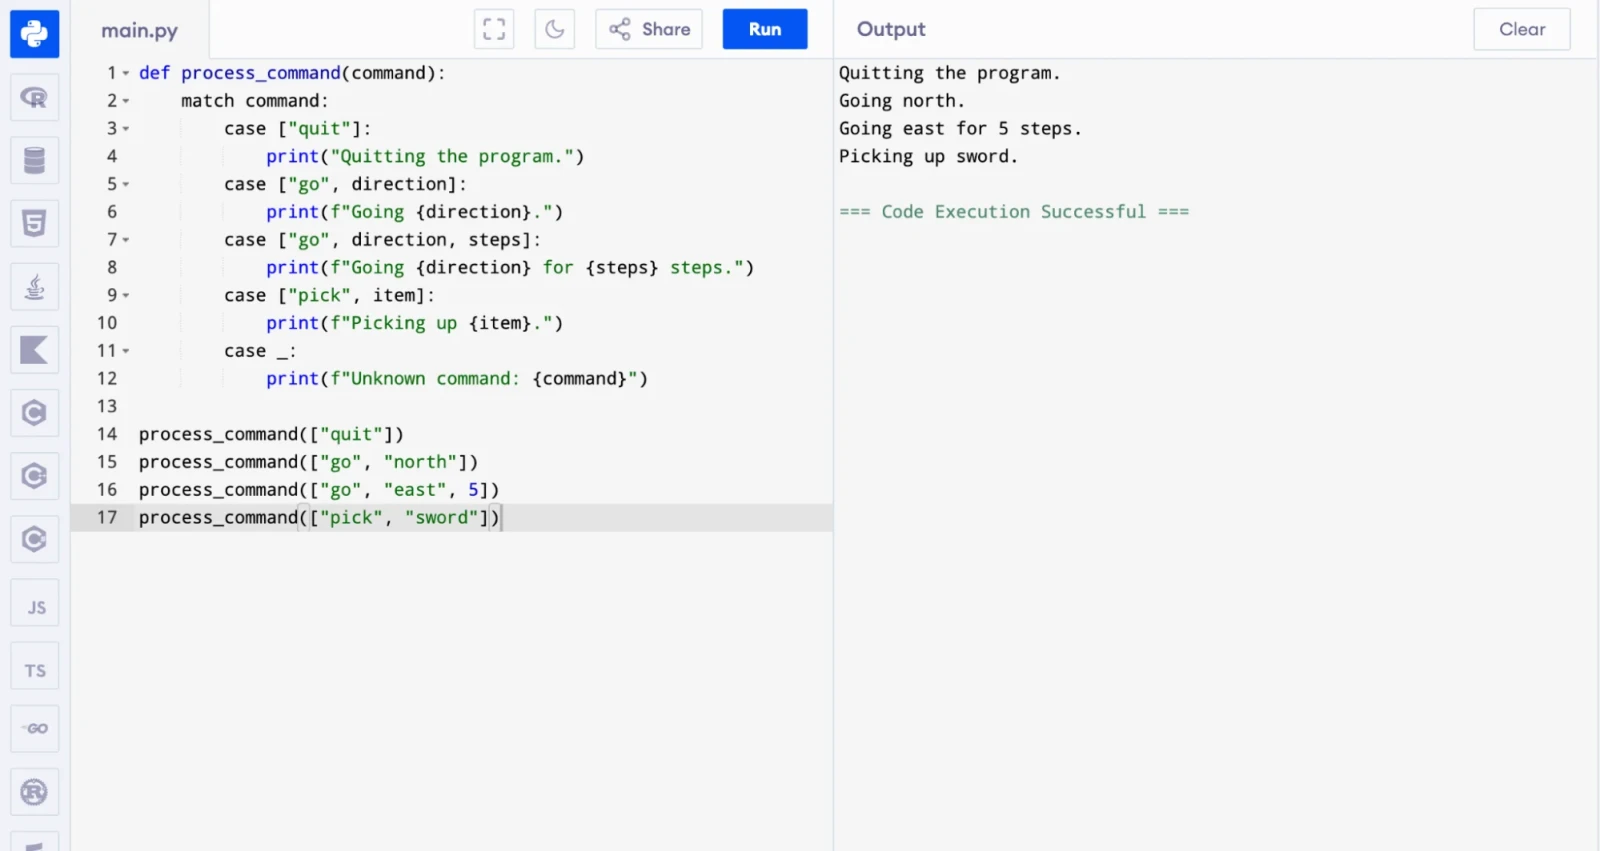The image size is (1600, 851).
Task: Click "Code Execution Successful" status text
Action: [1014, 212]
